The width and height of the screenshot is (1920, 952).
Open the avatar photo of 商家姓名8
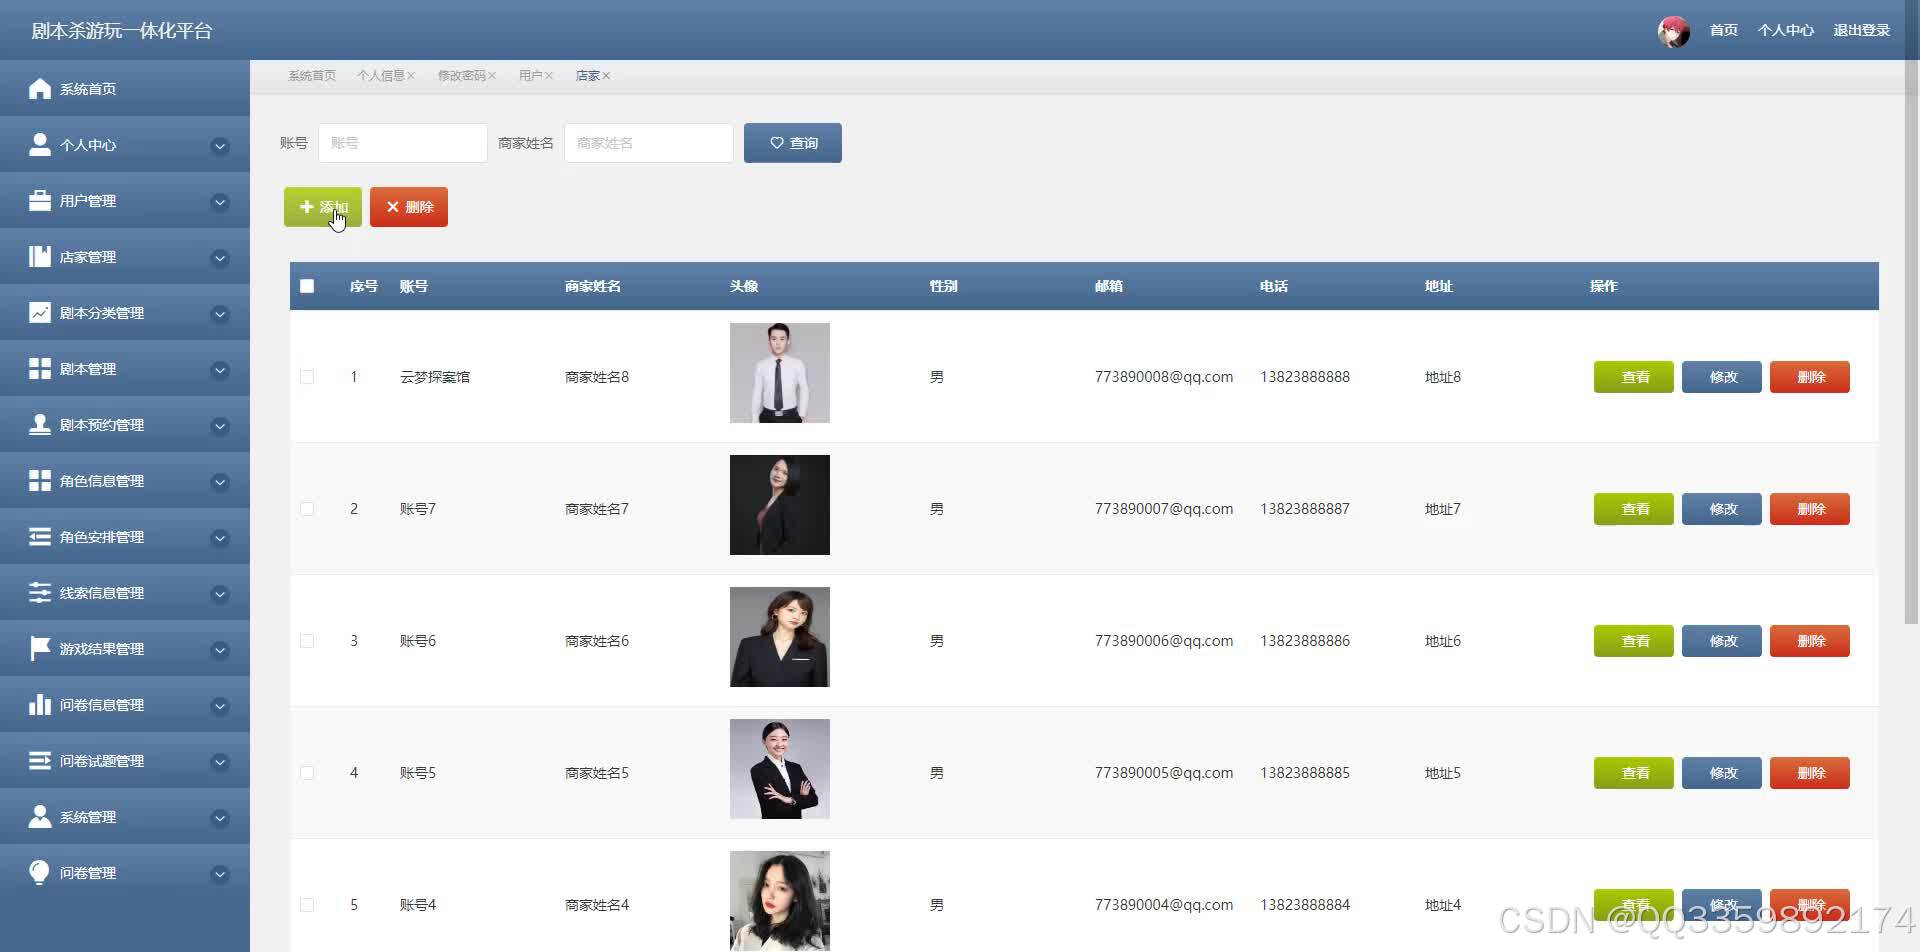click(780, 373)
